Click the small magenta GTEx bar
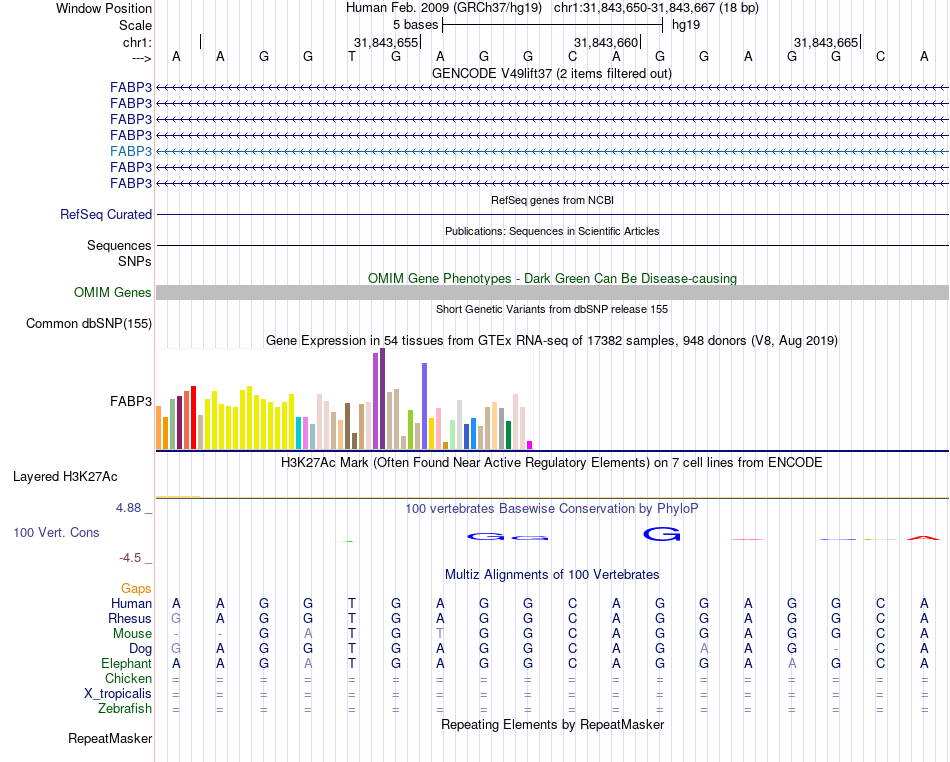This screenshot has width=950, height=762. (530, 445)
